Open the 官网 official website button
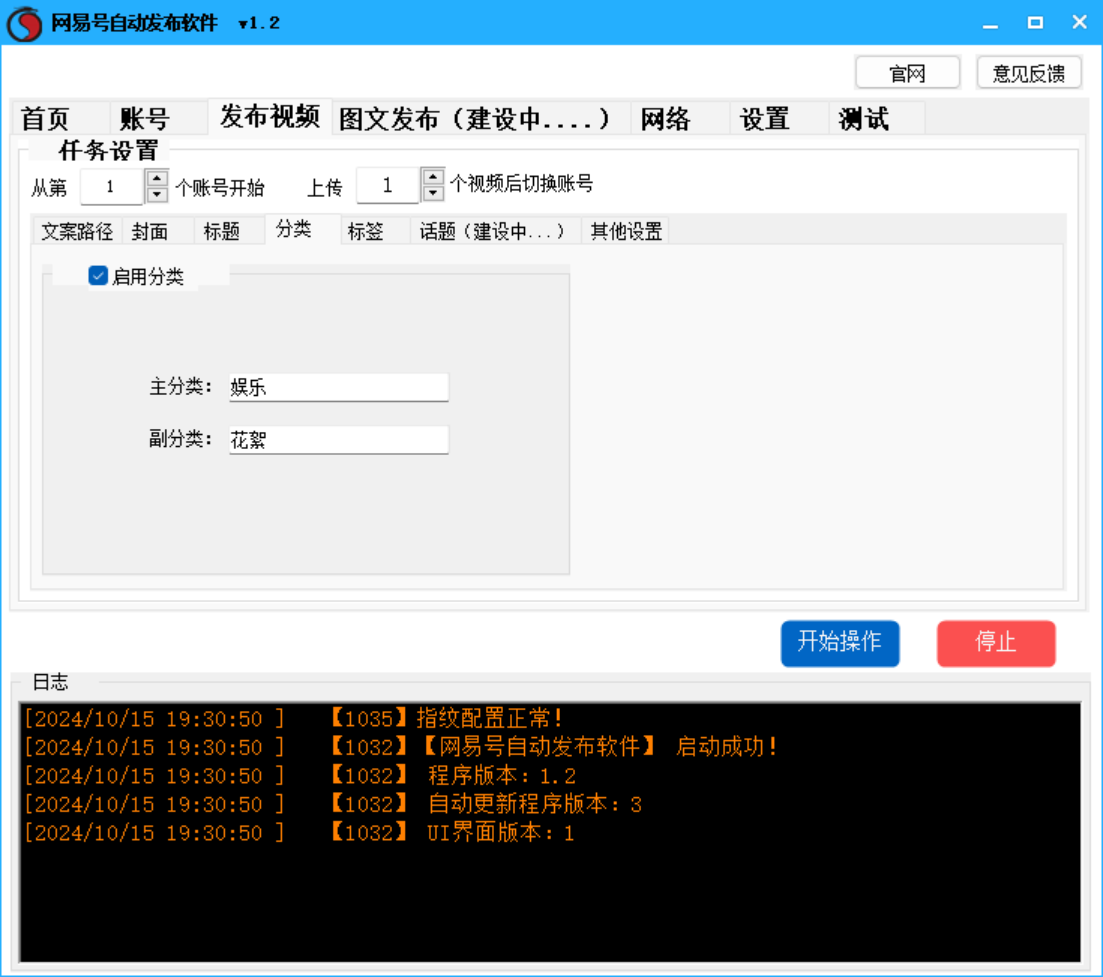Image resolution: width=1103 pixels, height=977 pixels. 907,73
